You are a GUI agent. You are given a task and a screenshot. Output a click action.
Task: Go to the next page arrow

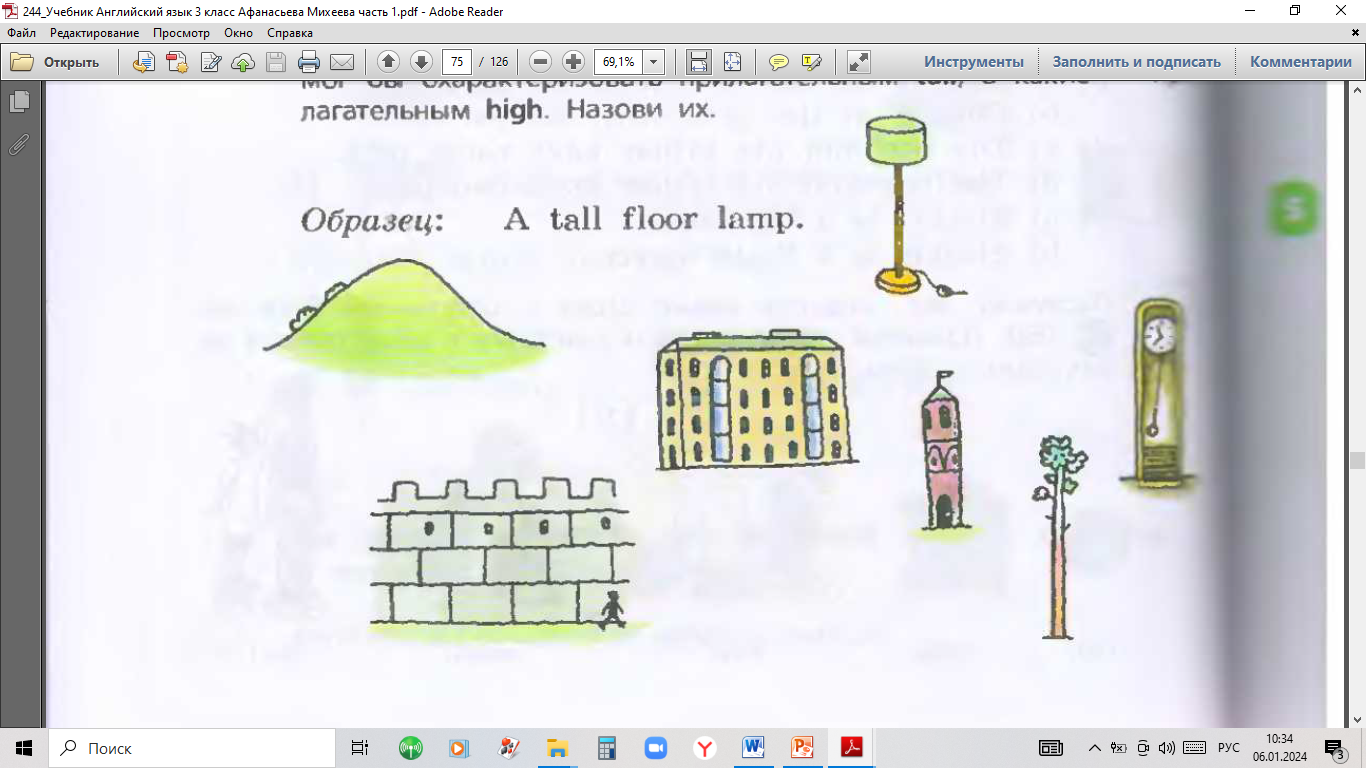(421, 62)
